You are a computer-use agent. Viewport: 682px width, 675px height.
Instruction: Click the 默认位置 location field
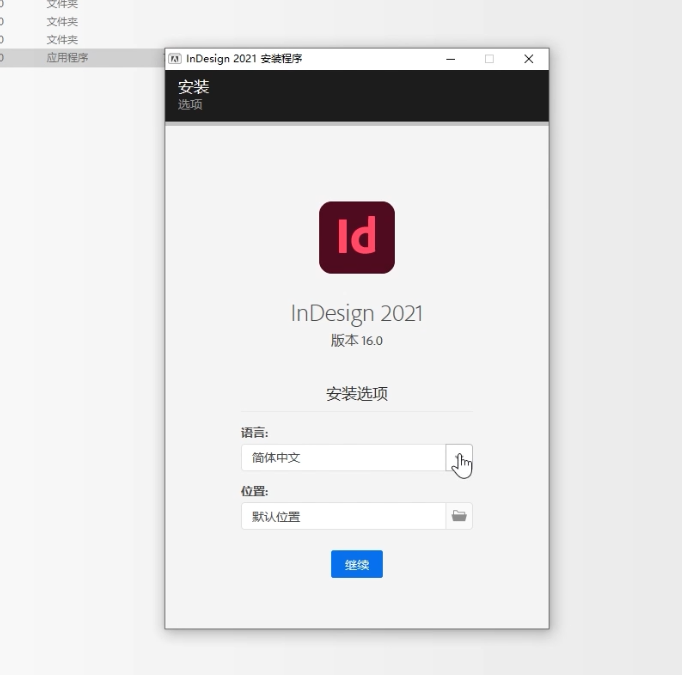[344, 516]
